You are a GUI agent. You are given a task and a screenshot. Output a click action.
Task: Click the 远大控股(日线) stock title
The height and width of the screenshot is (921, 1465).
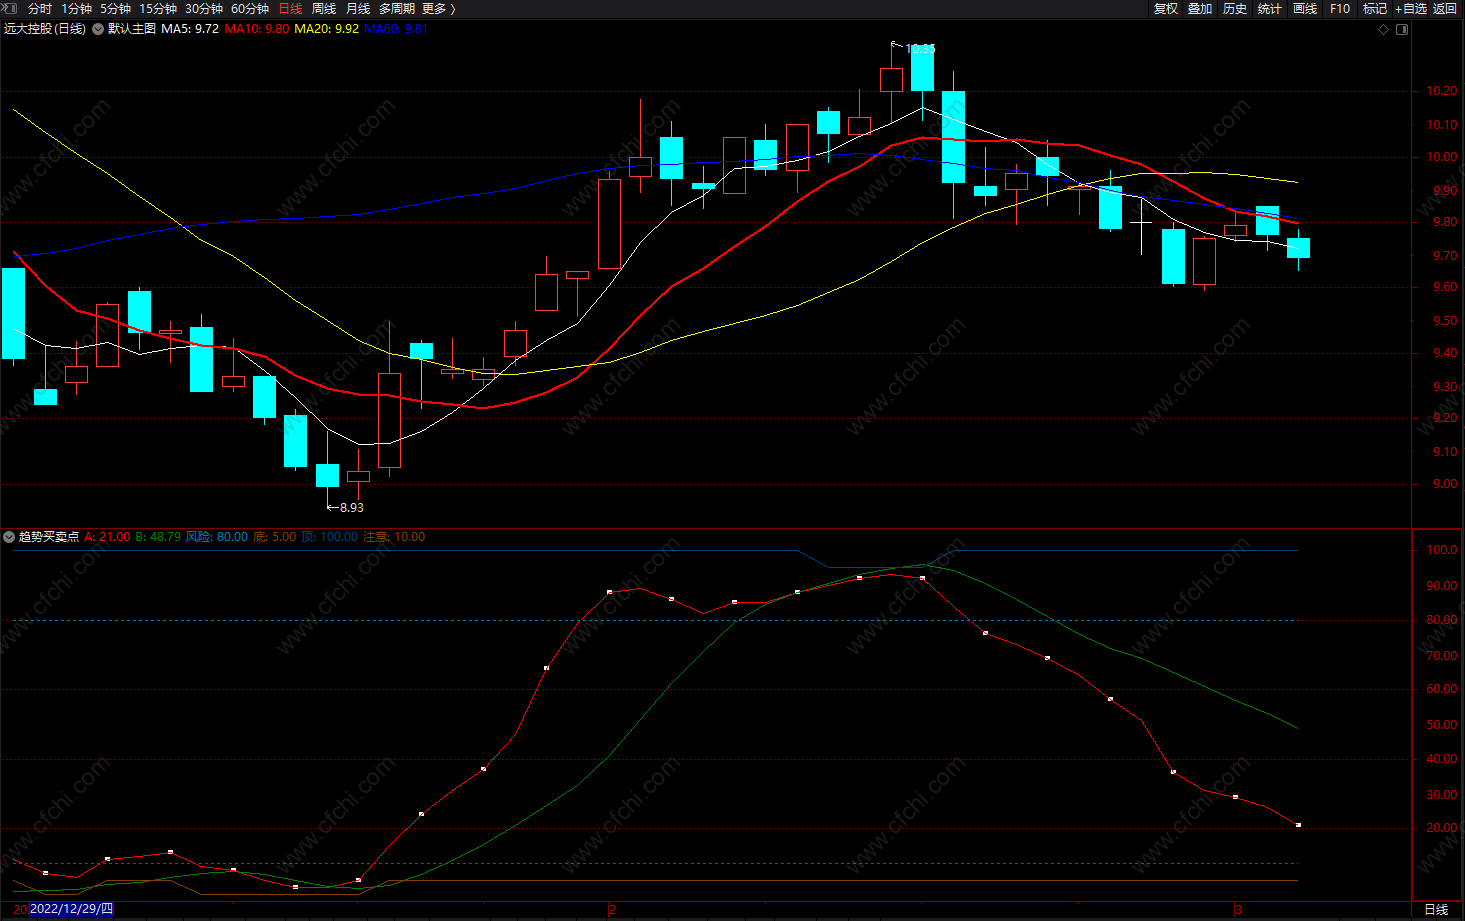[45, 29]
